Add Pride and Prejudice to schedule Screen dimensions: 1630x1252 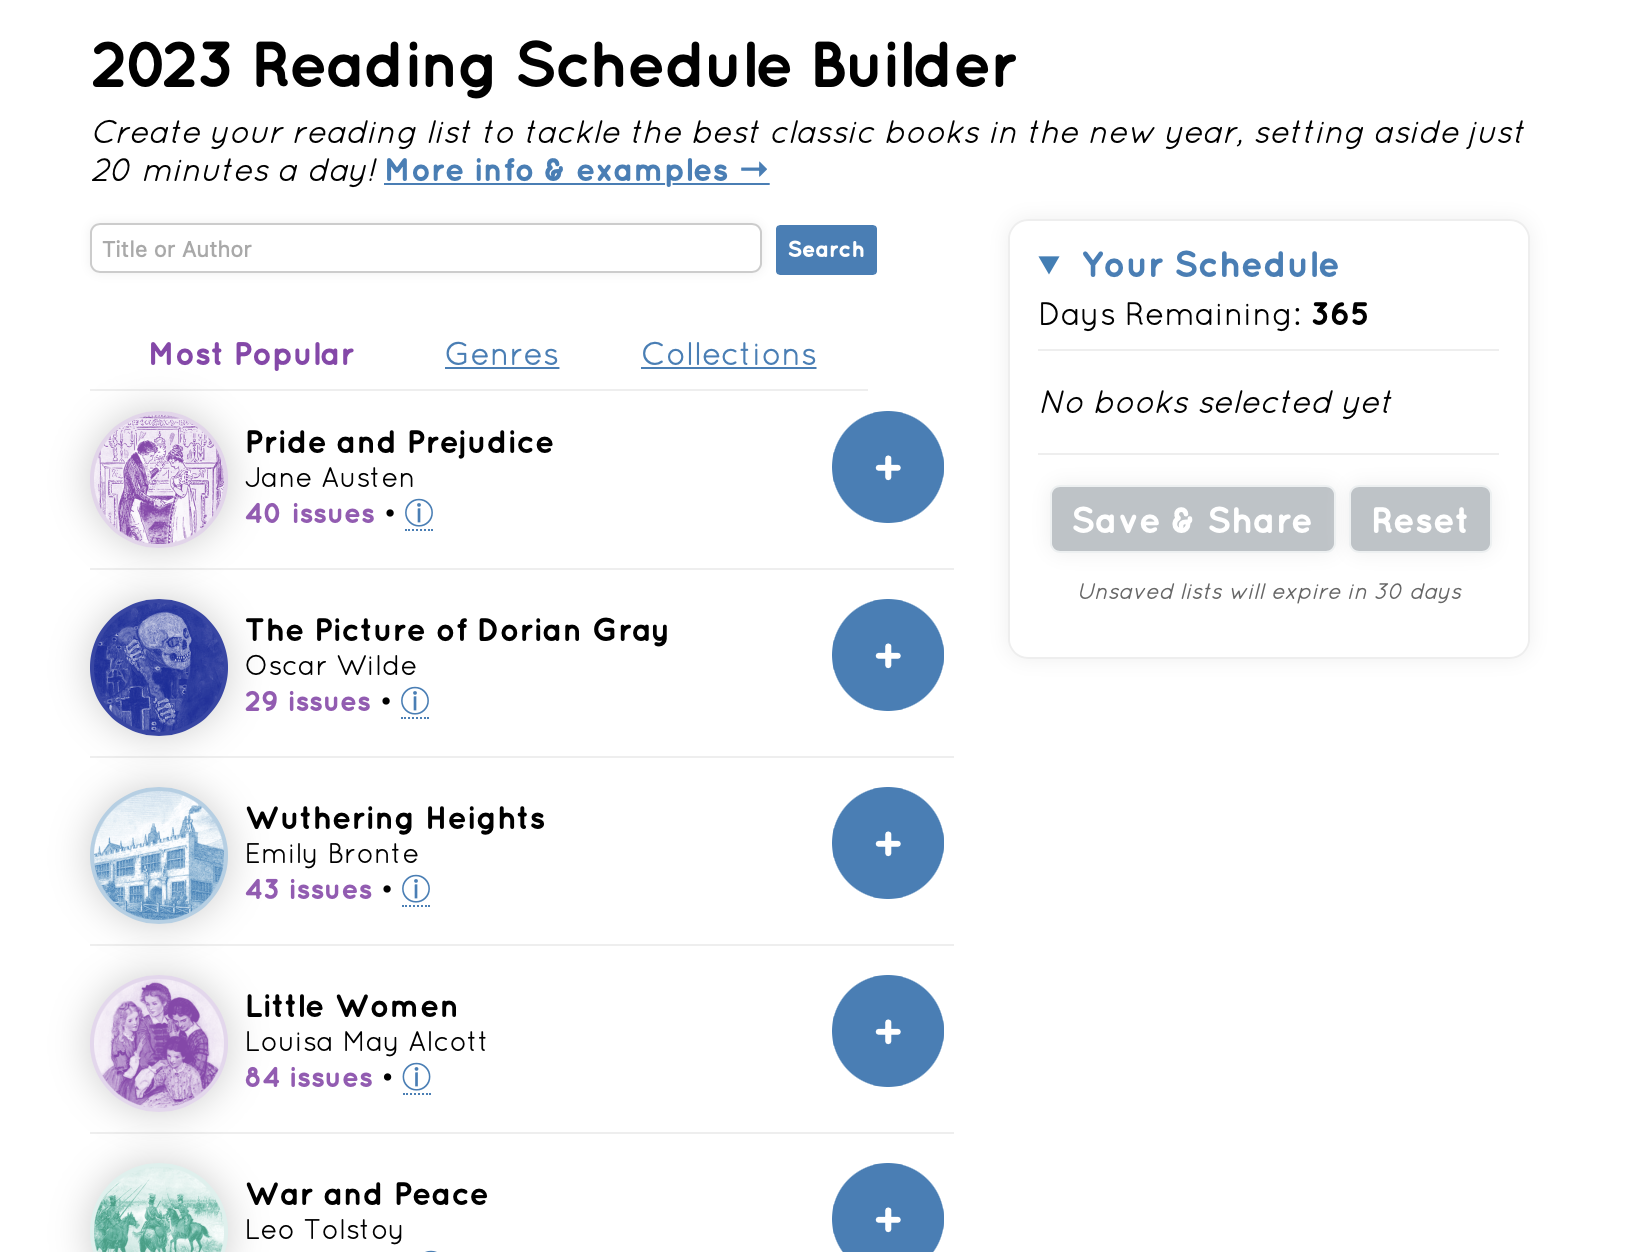point(887,467)
